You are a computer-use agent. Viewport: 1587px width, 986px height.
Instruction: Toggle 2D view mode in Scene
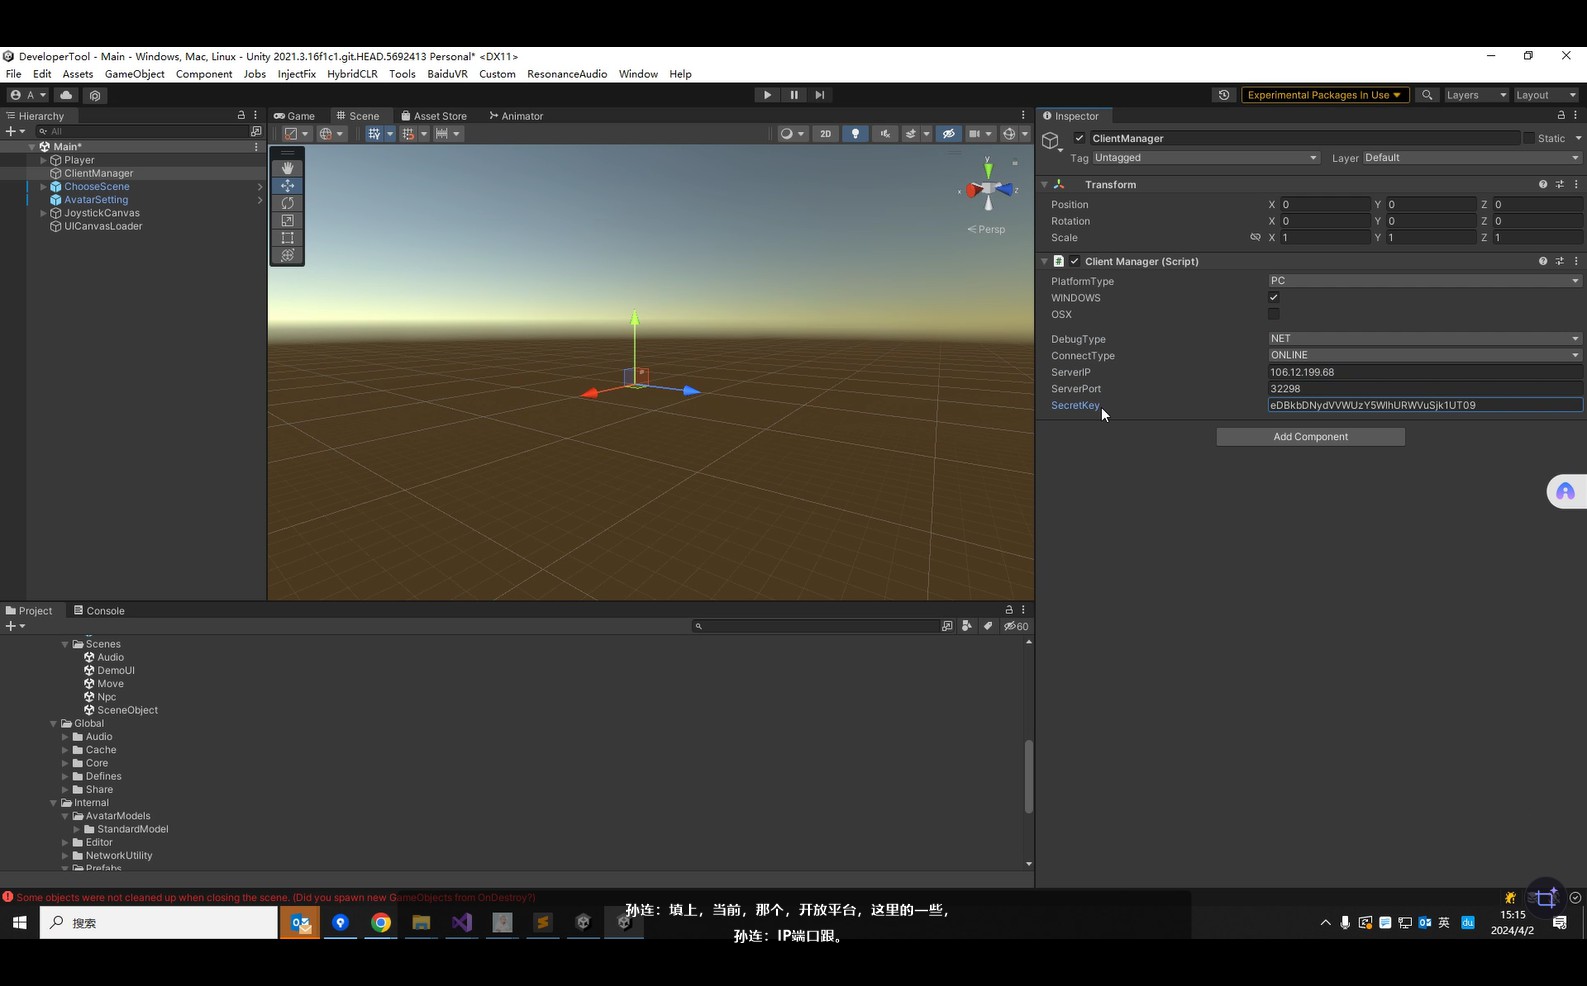coord(825,134)
